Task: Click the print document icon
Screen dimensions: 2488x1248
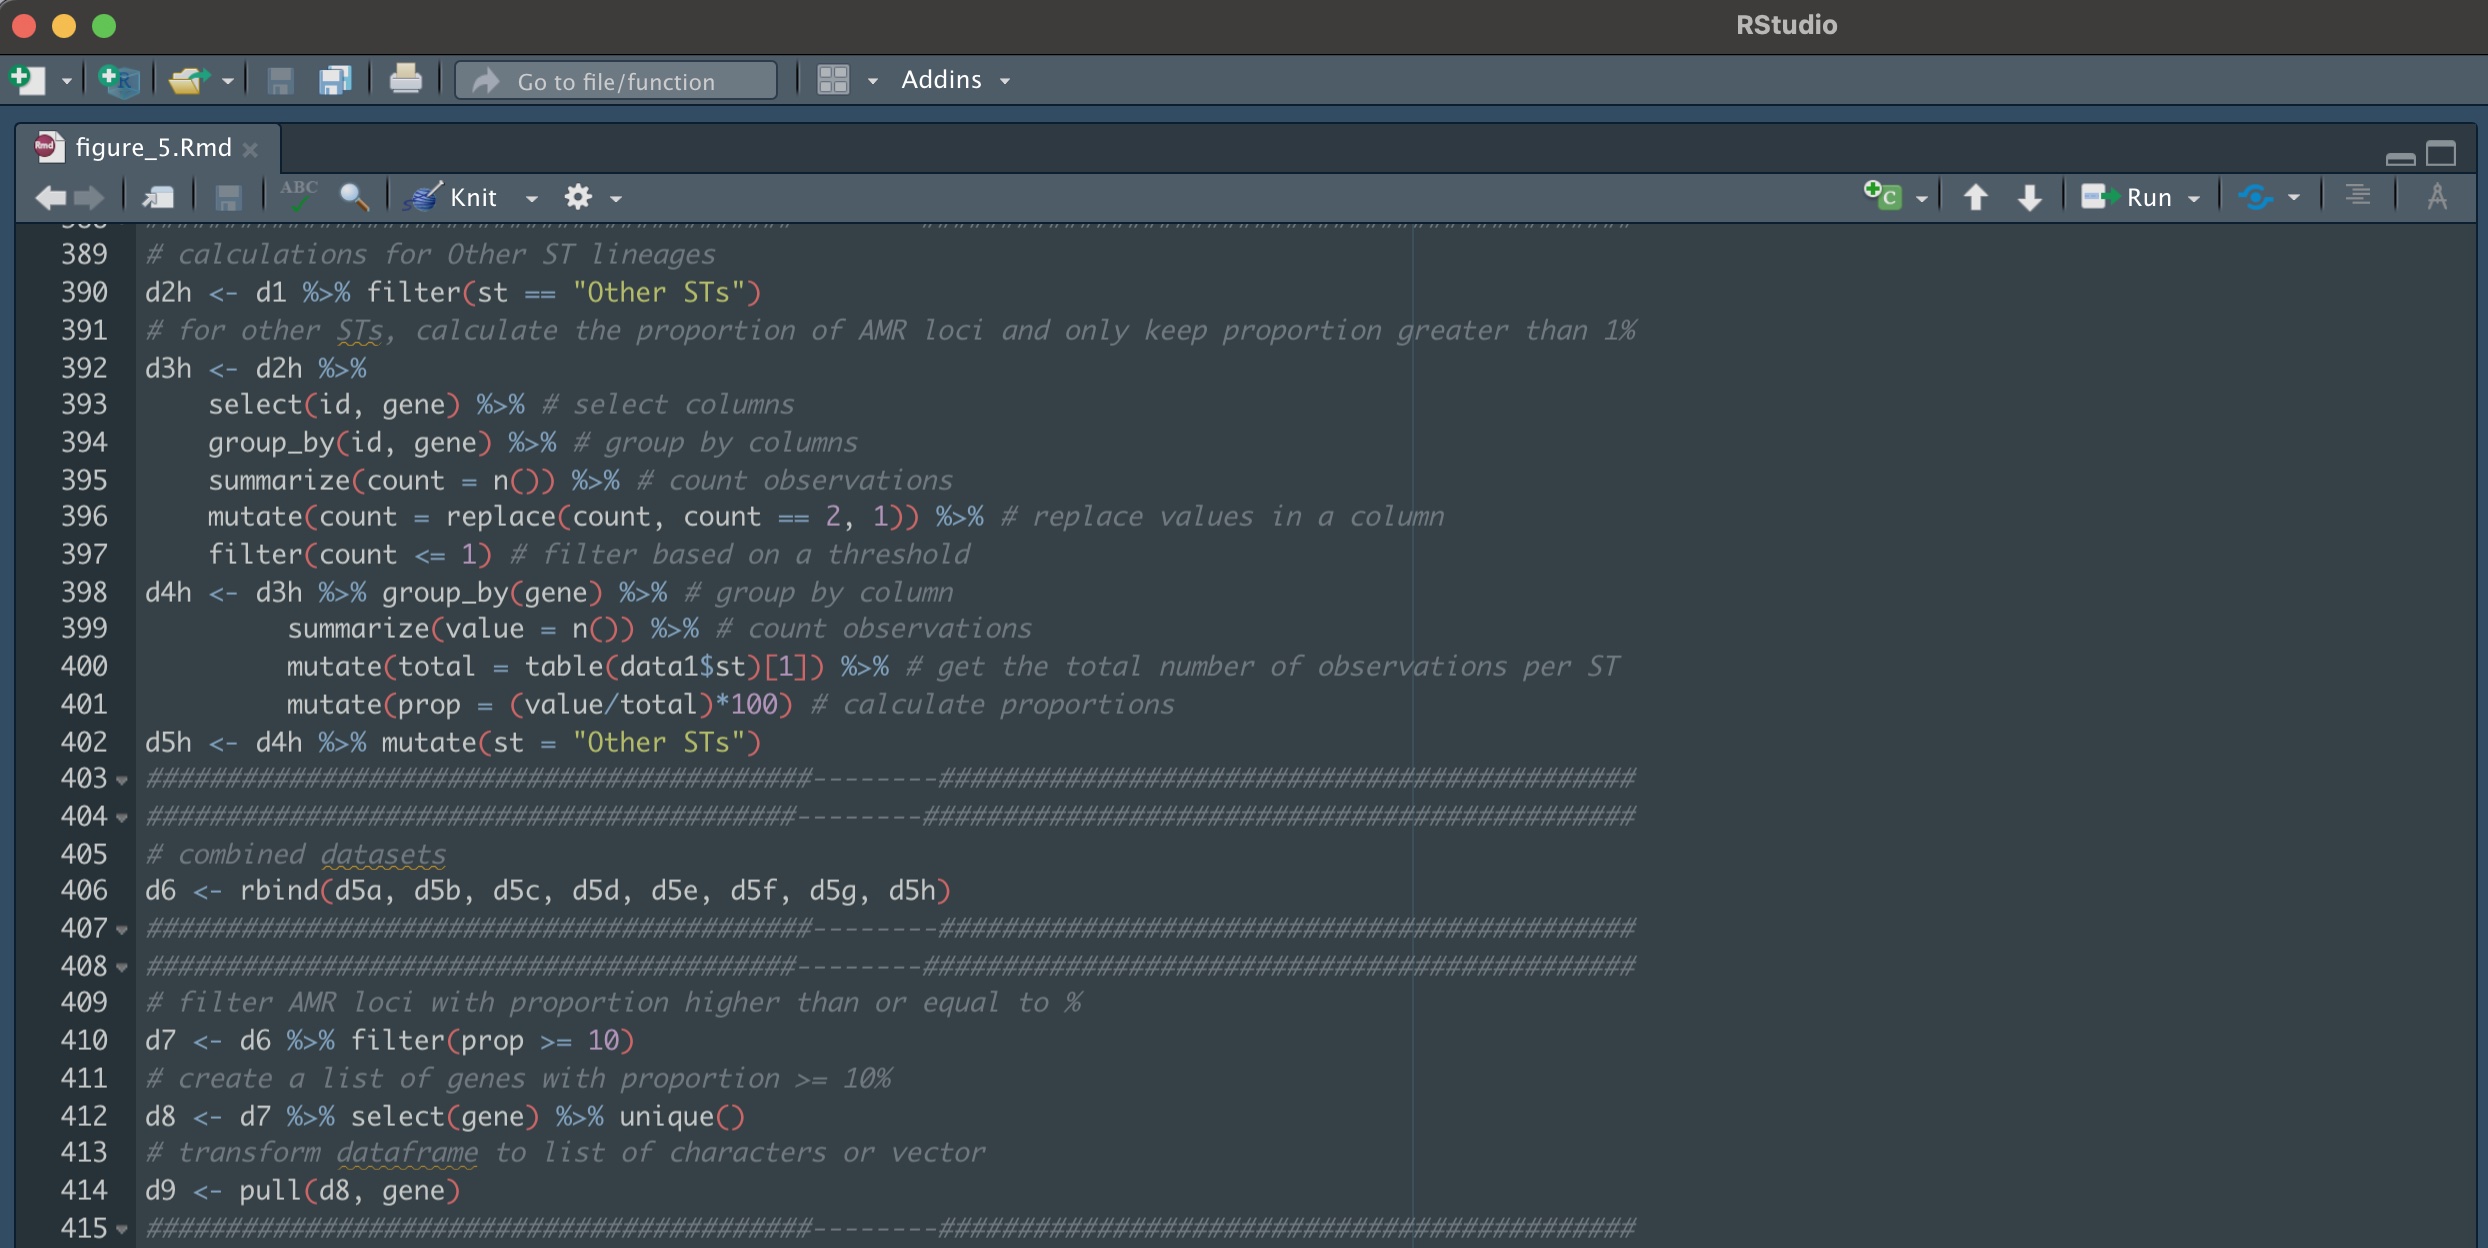Action: tap(405, 79)
